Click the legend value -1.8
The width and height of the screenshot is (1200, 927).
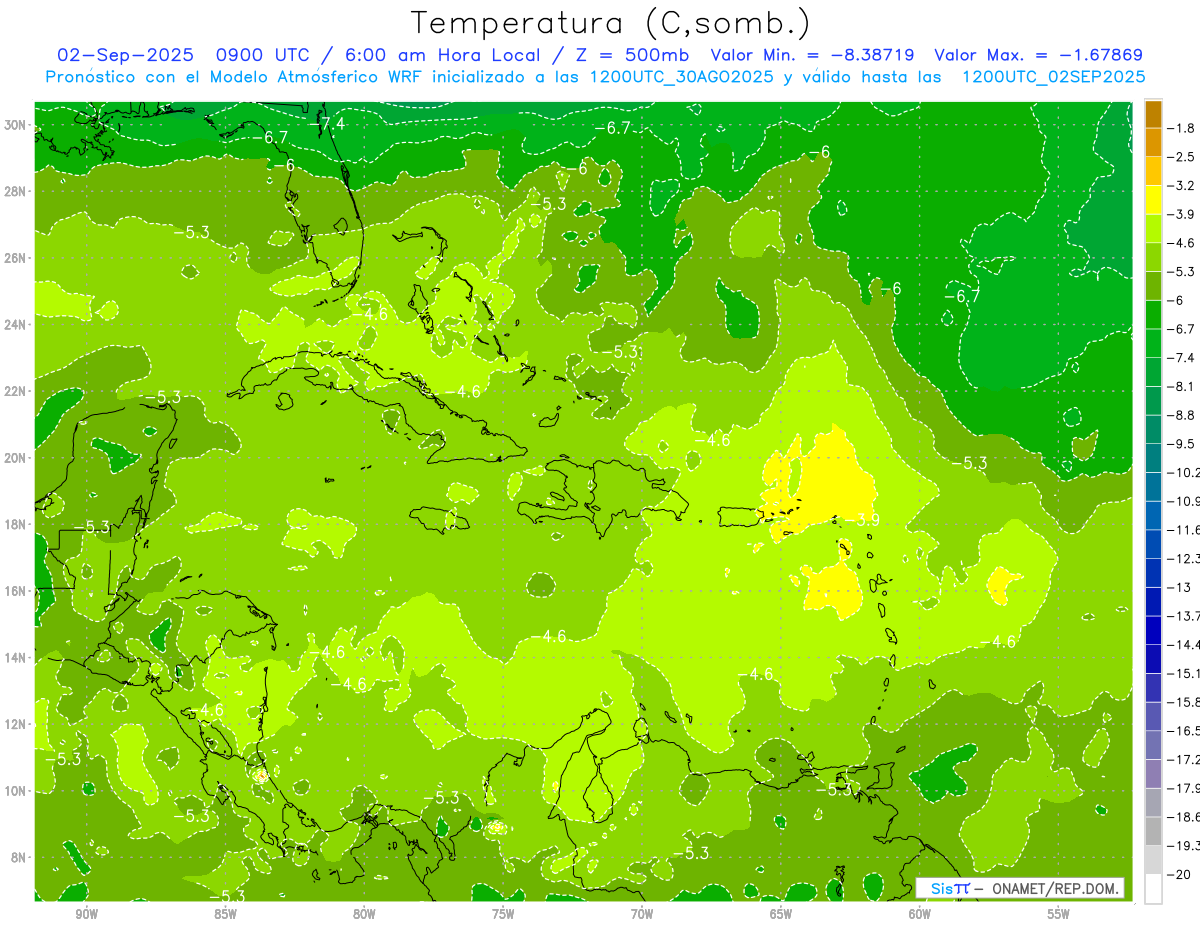pos(1181,128)
